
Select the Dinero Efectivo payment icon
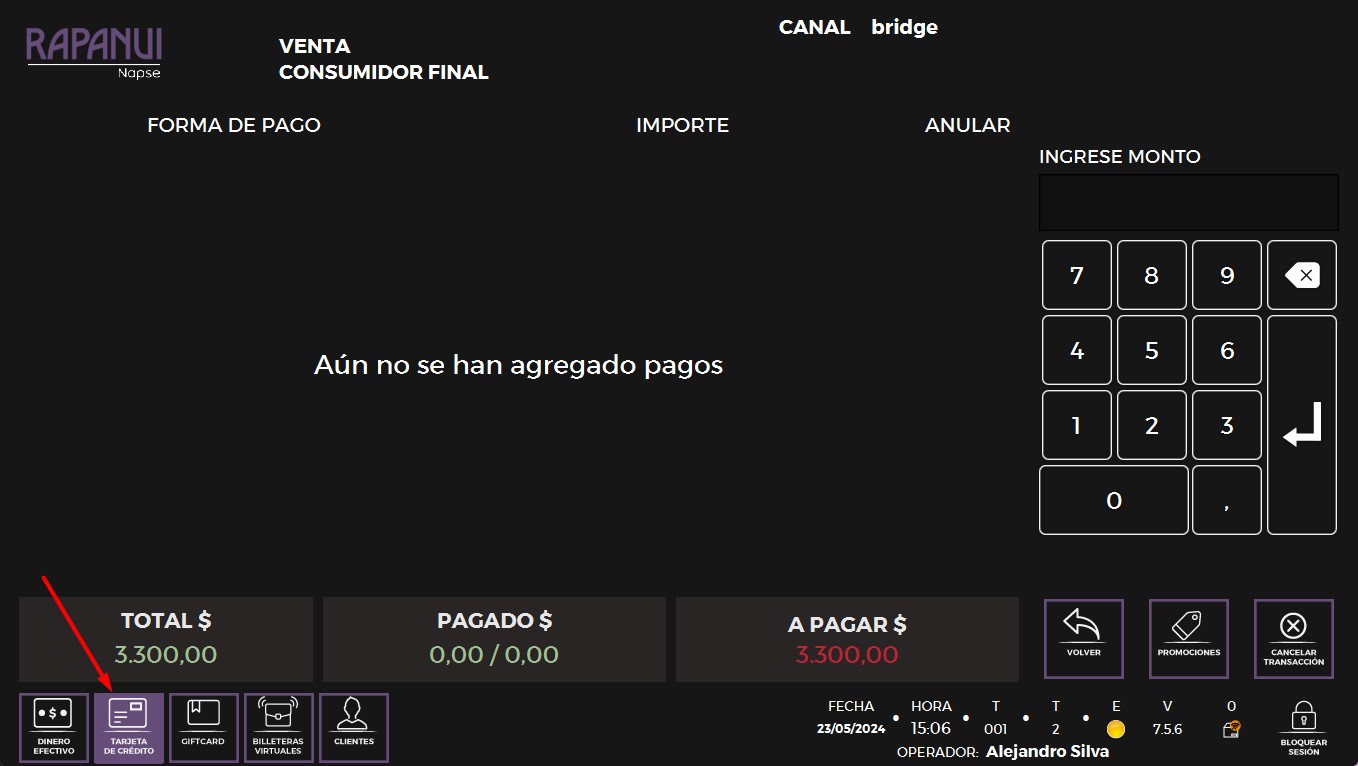pyautogui.click(x=54, y=727)
